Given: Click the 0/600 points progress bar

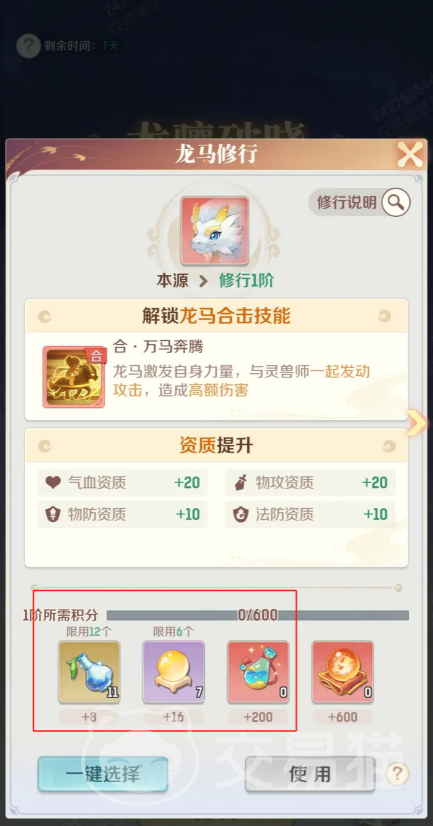Looking at the screenshot, I should tap(258, 615).
